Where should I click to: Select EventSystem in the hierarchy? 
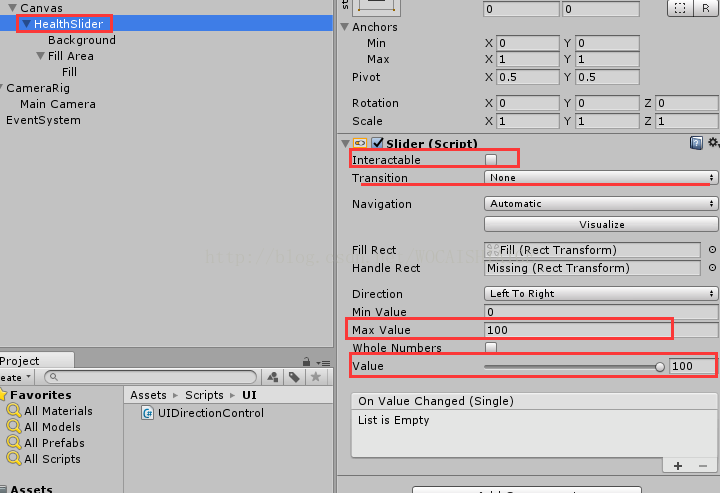[x=43, y=120]
